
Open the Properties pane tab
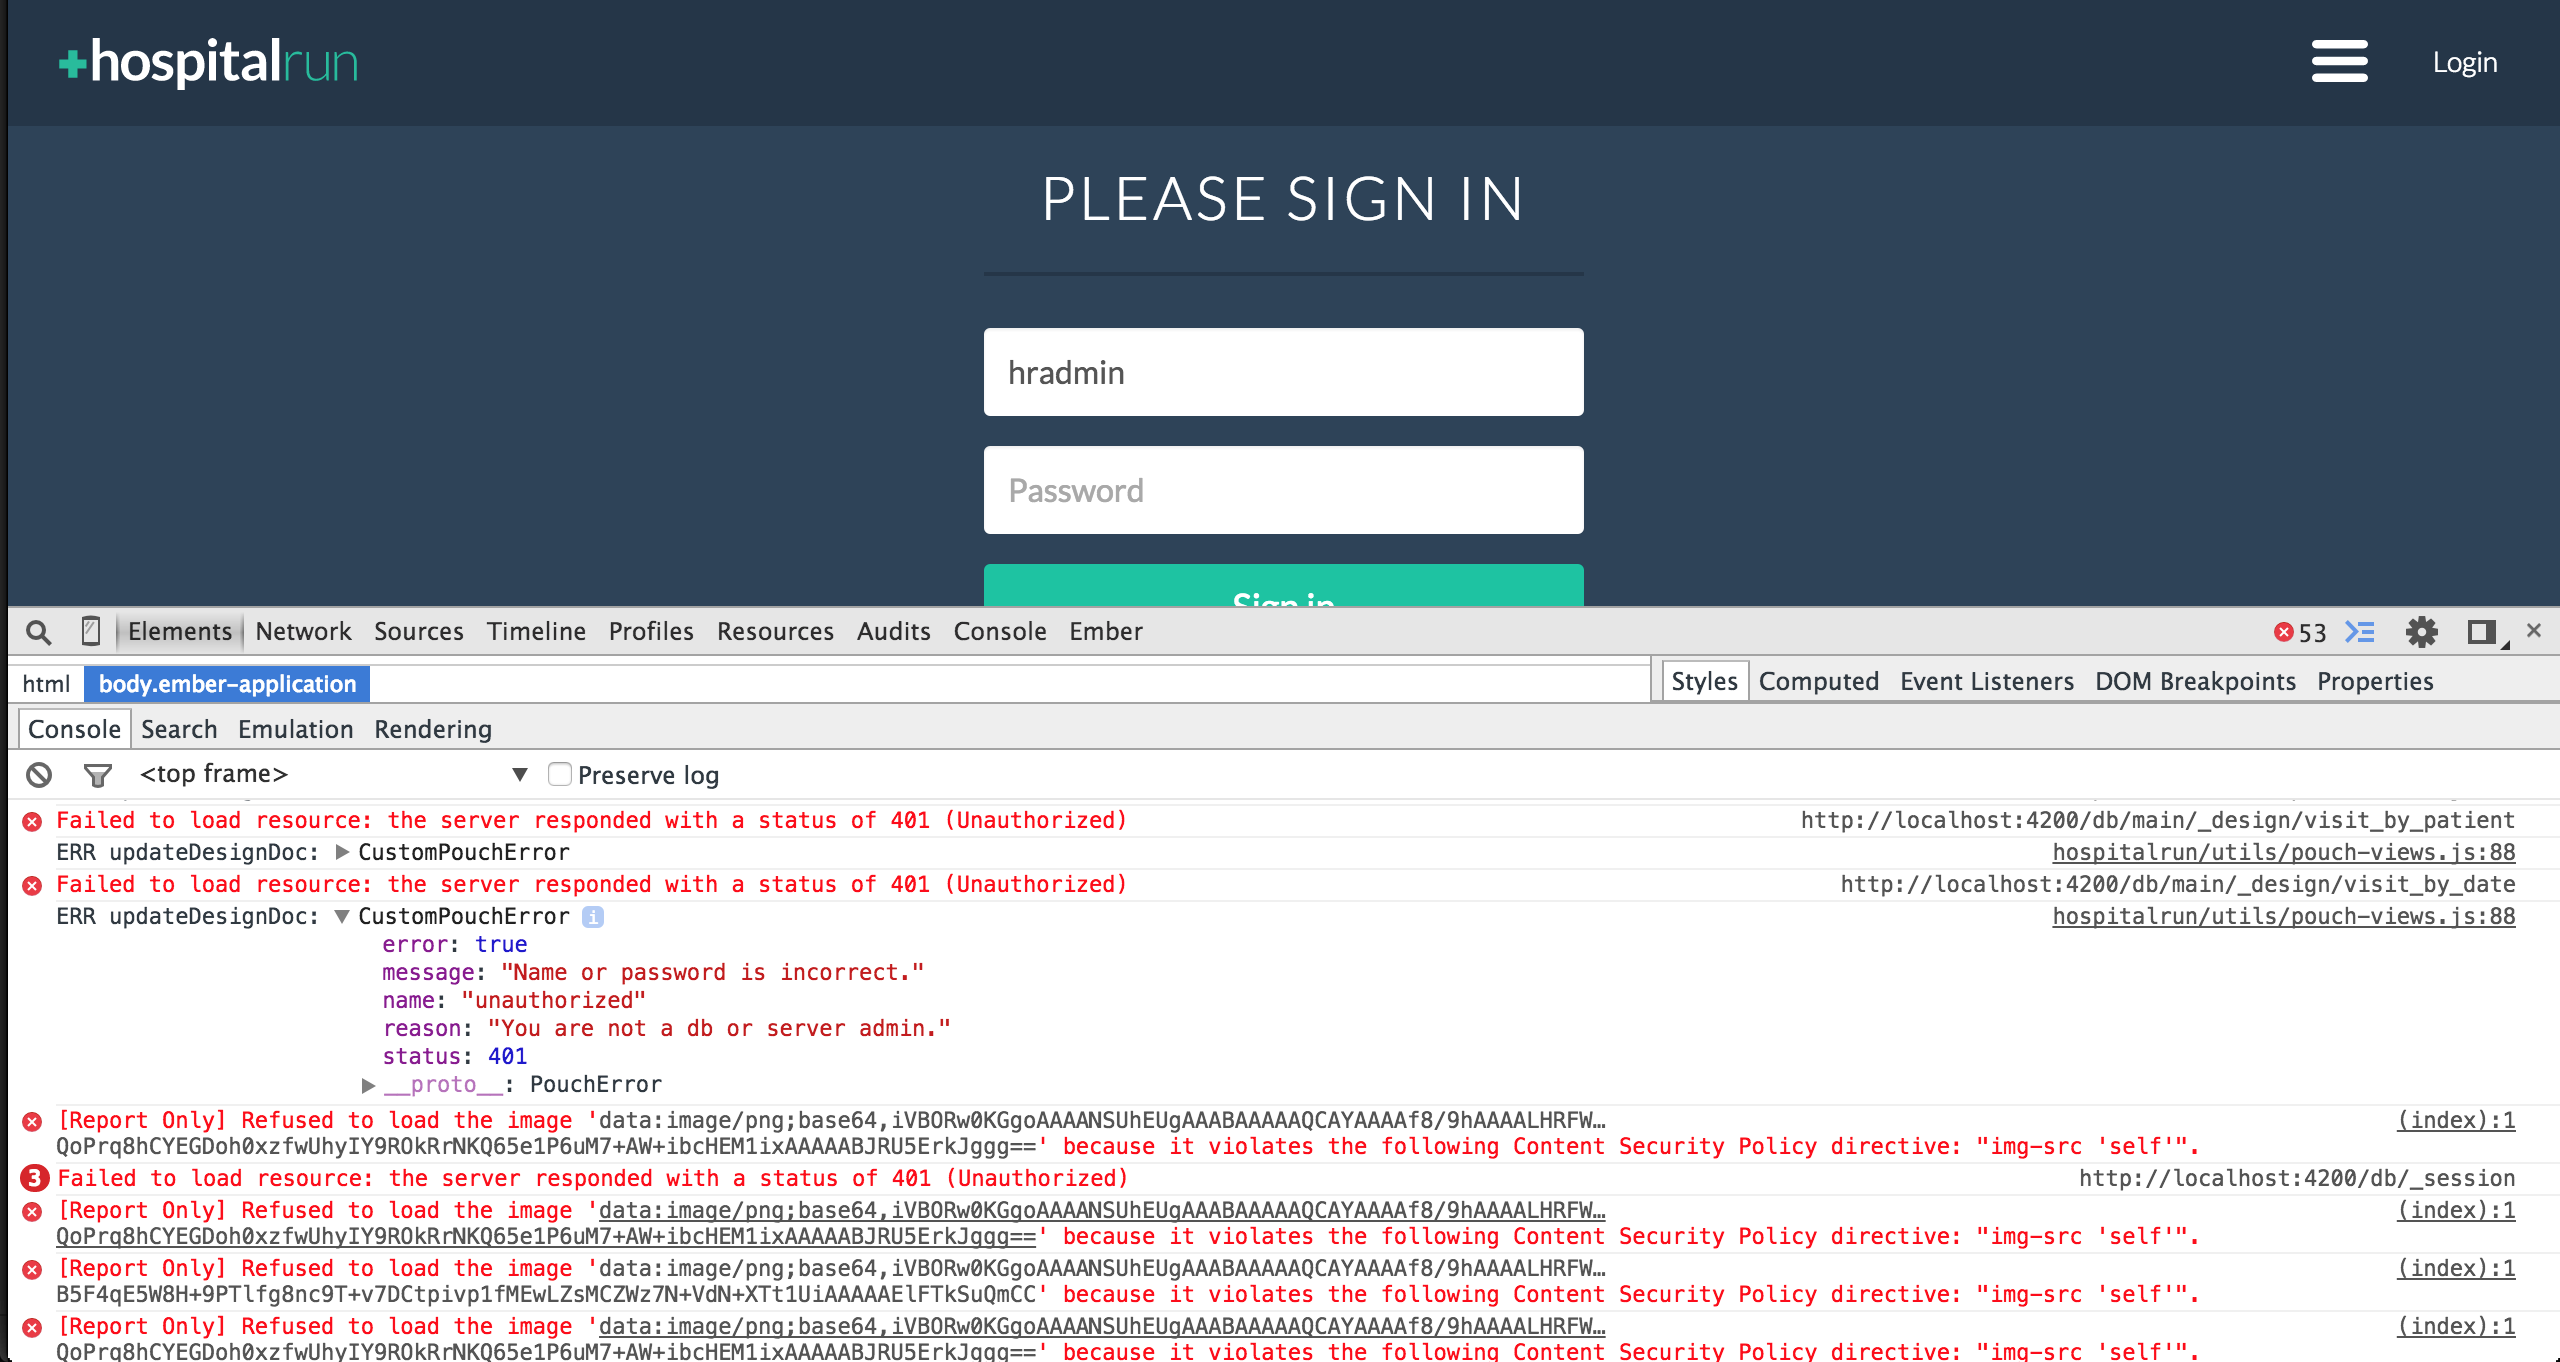pyautogui.click(x=2375, y=681)
